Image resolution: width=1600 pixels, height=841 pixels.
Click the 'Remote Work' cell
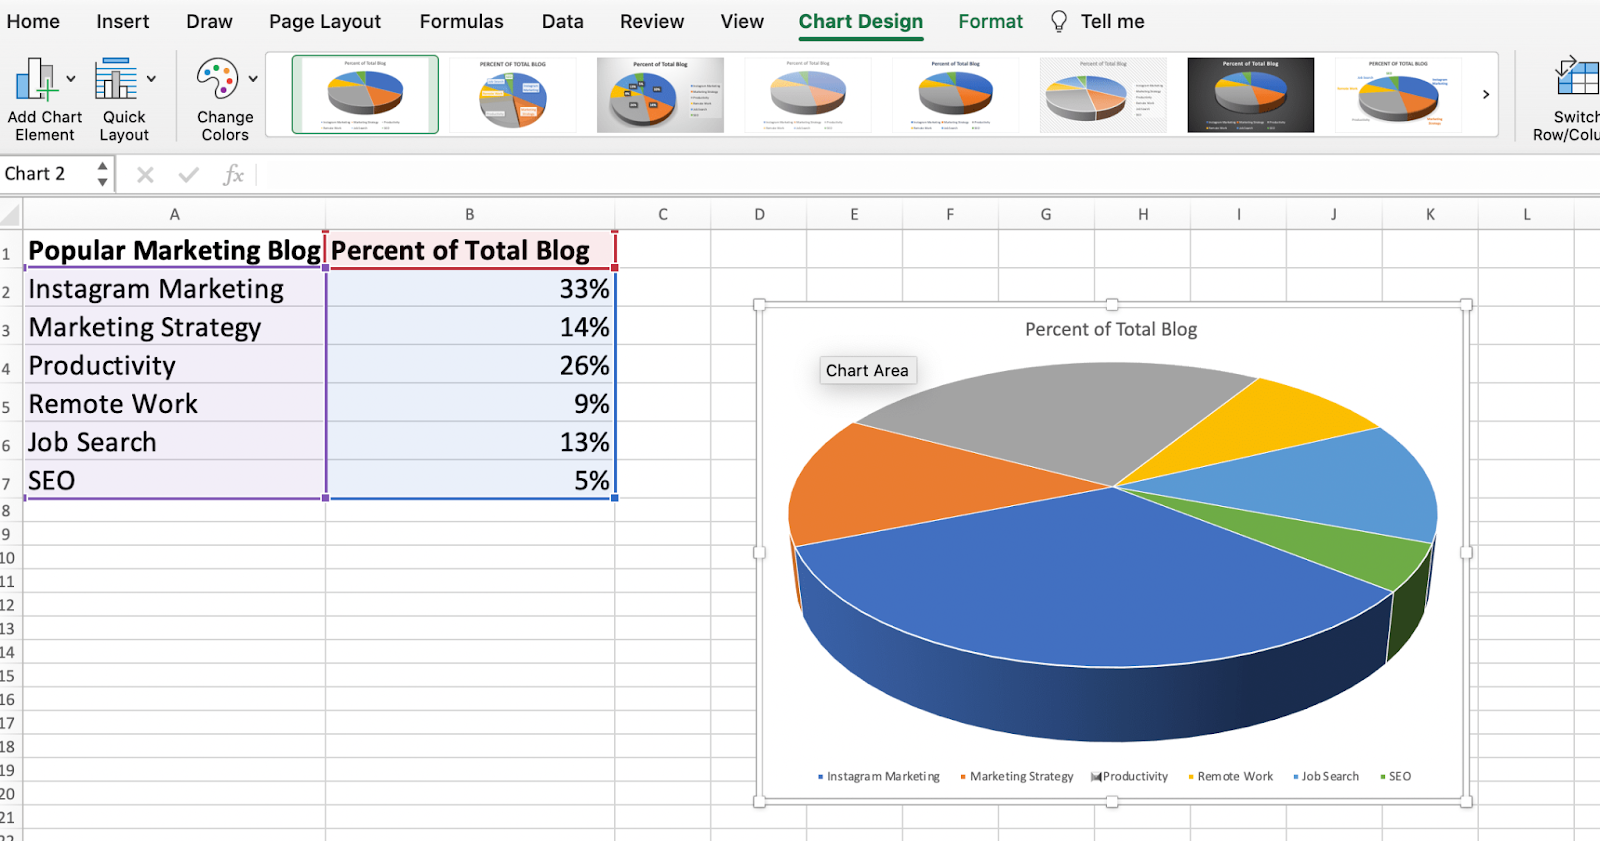point(174,403)
